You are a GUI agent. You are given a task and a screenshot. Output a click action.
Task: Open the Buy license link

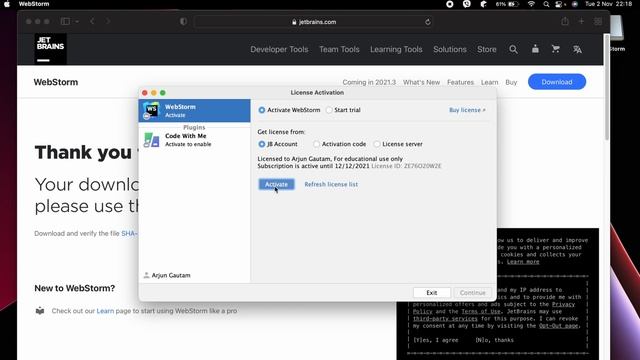click(467, 110)
